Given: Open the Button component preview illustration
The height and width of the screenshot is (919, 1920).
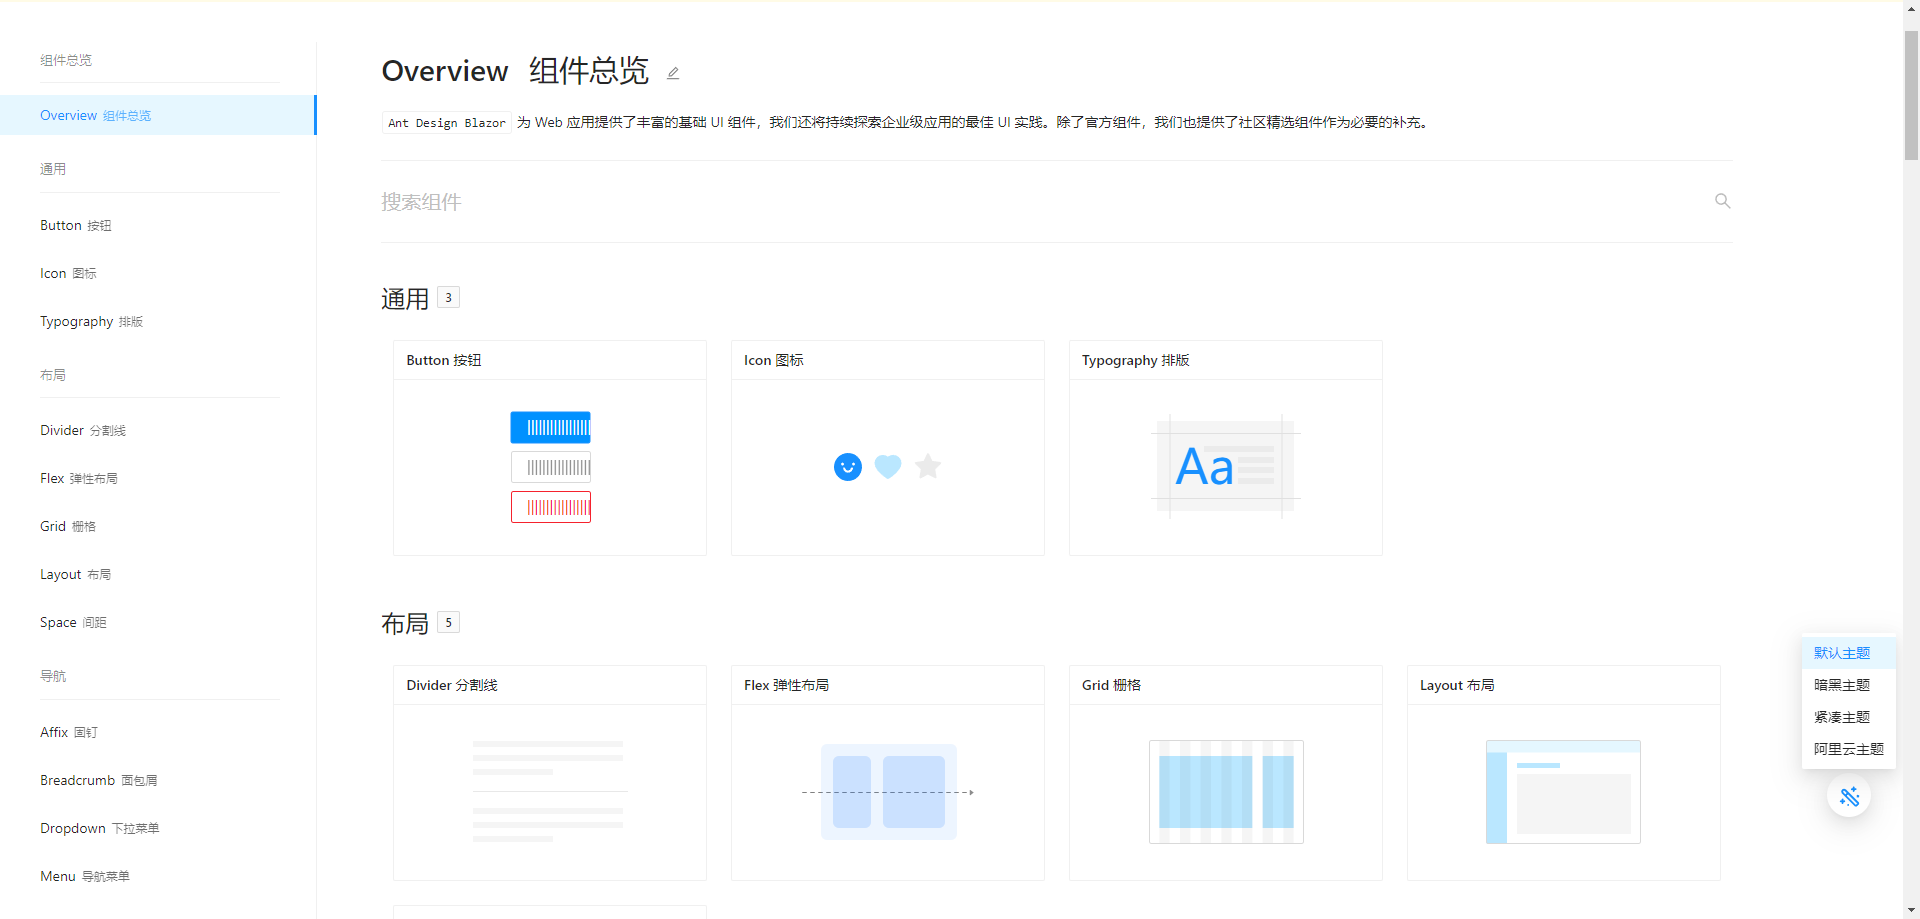Looking at the screenshot, I should click(550, 467).
